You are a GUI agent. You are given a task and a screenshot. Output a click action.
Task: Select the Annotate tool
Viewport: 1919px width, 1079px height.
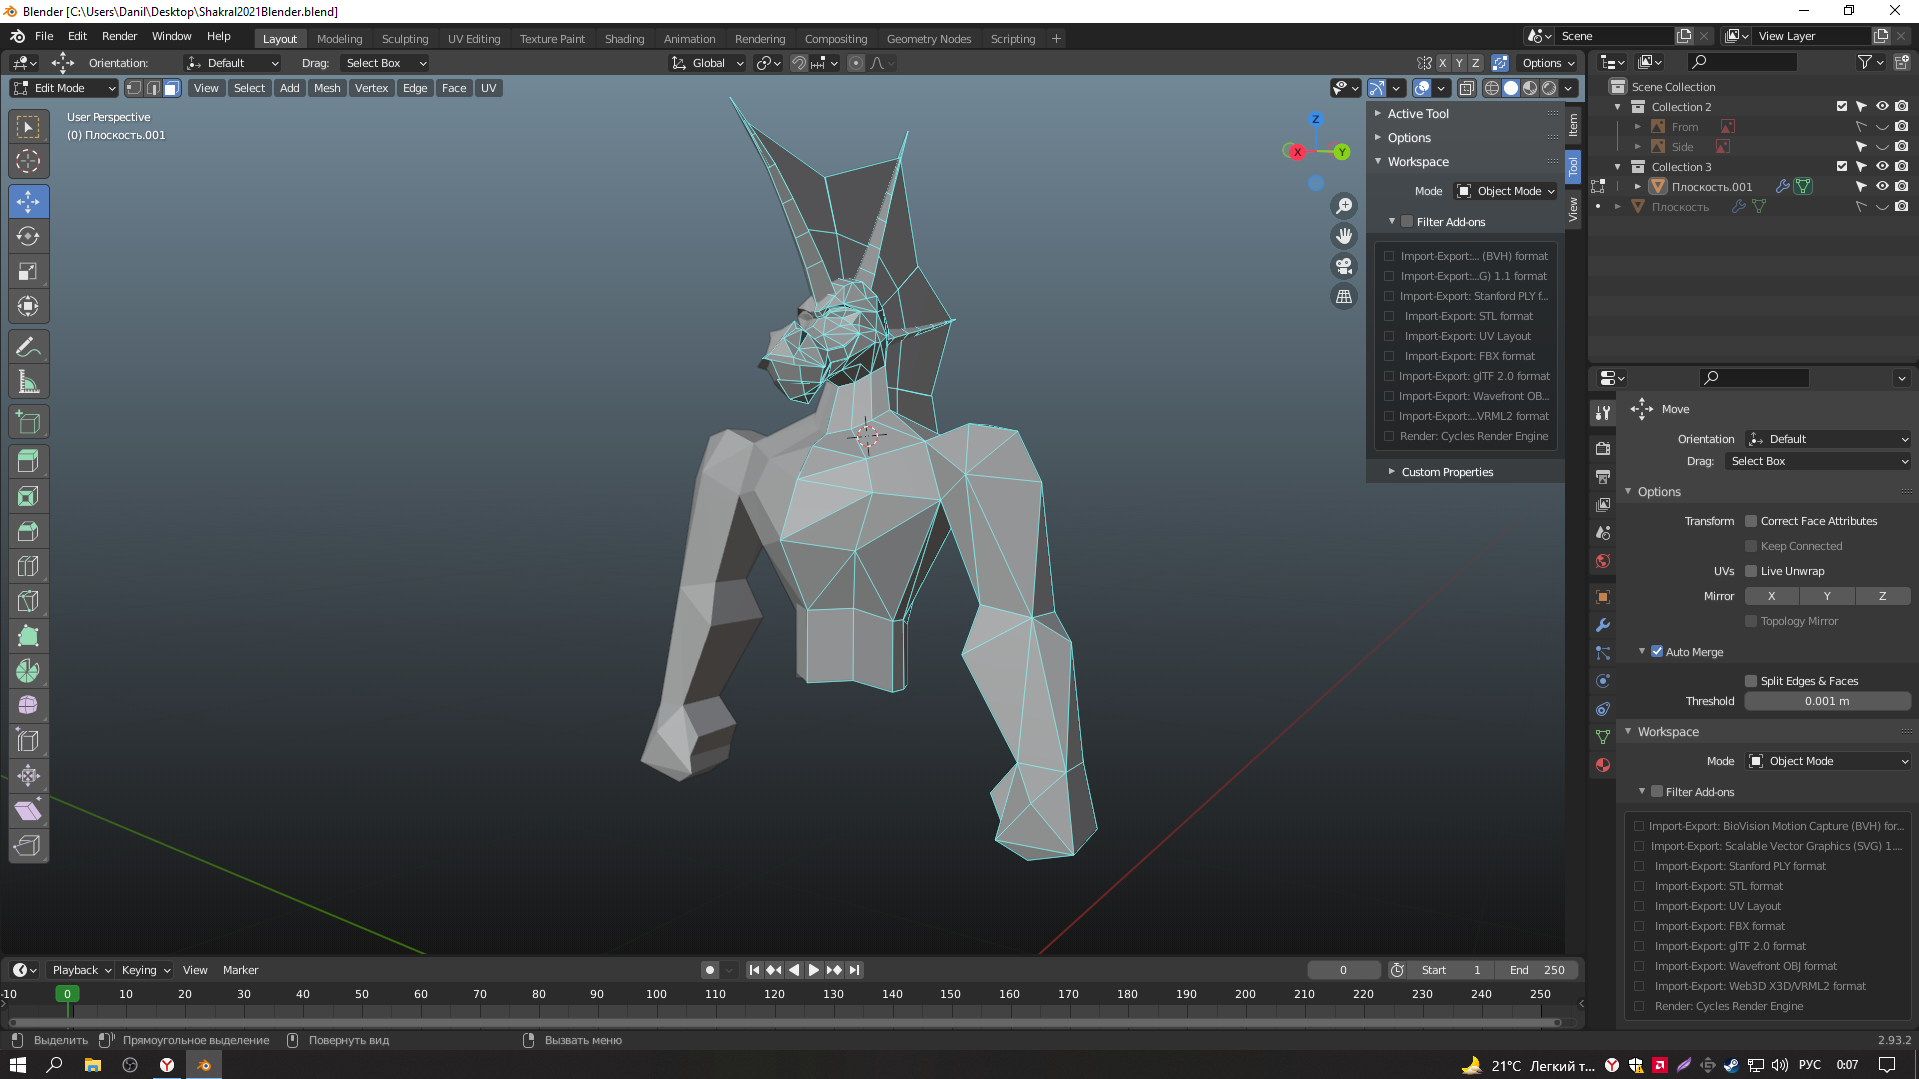(x=28, y=347)
